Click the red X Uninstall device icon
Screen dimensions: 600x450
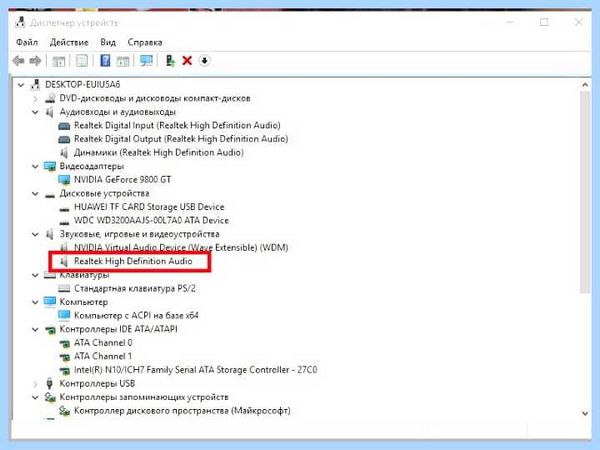pos(187,60)
